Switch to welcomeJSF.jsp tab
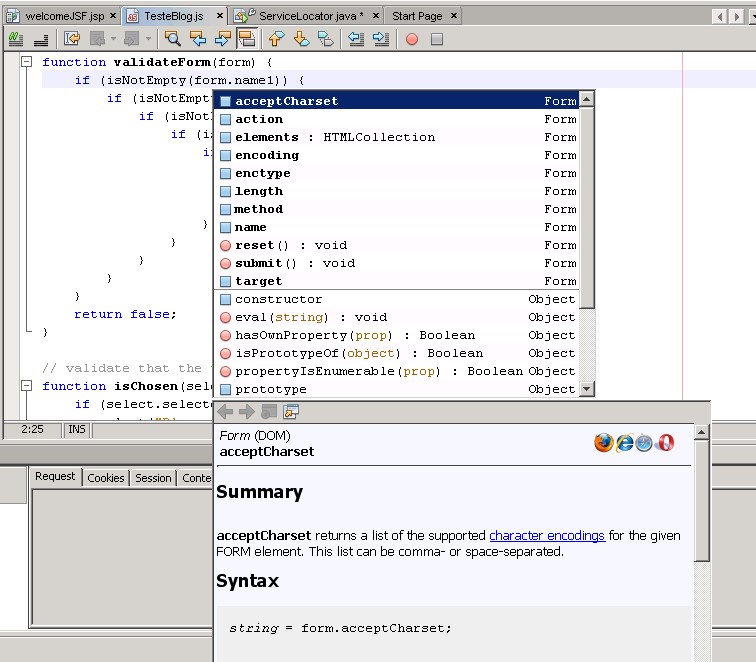This screenshot has height=662, width=756. [65, 16]
